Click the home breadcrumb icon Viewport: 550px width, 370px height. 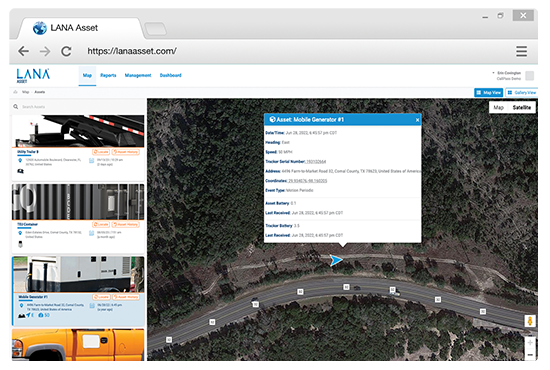click(15, 92)
